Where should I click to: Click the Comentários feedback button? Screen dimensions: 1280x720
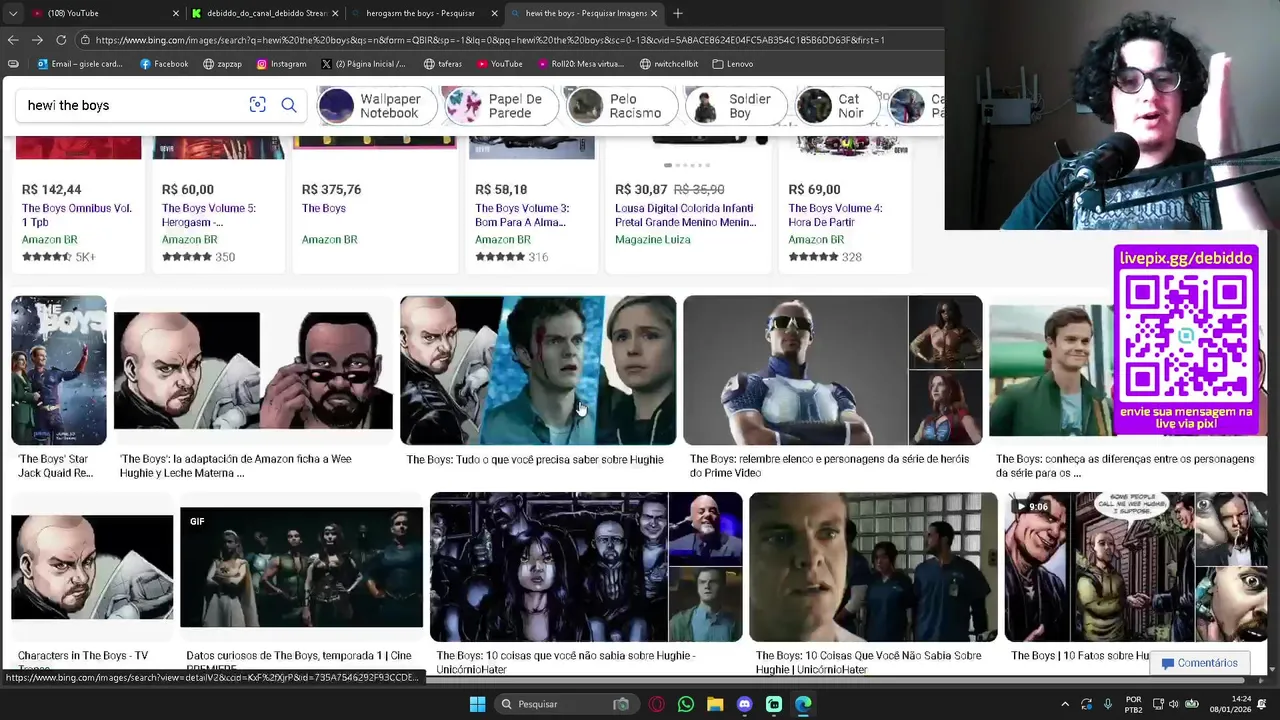click(1199, 663)
